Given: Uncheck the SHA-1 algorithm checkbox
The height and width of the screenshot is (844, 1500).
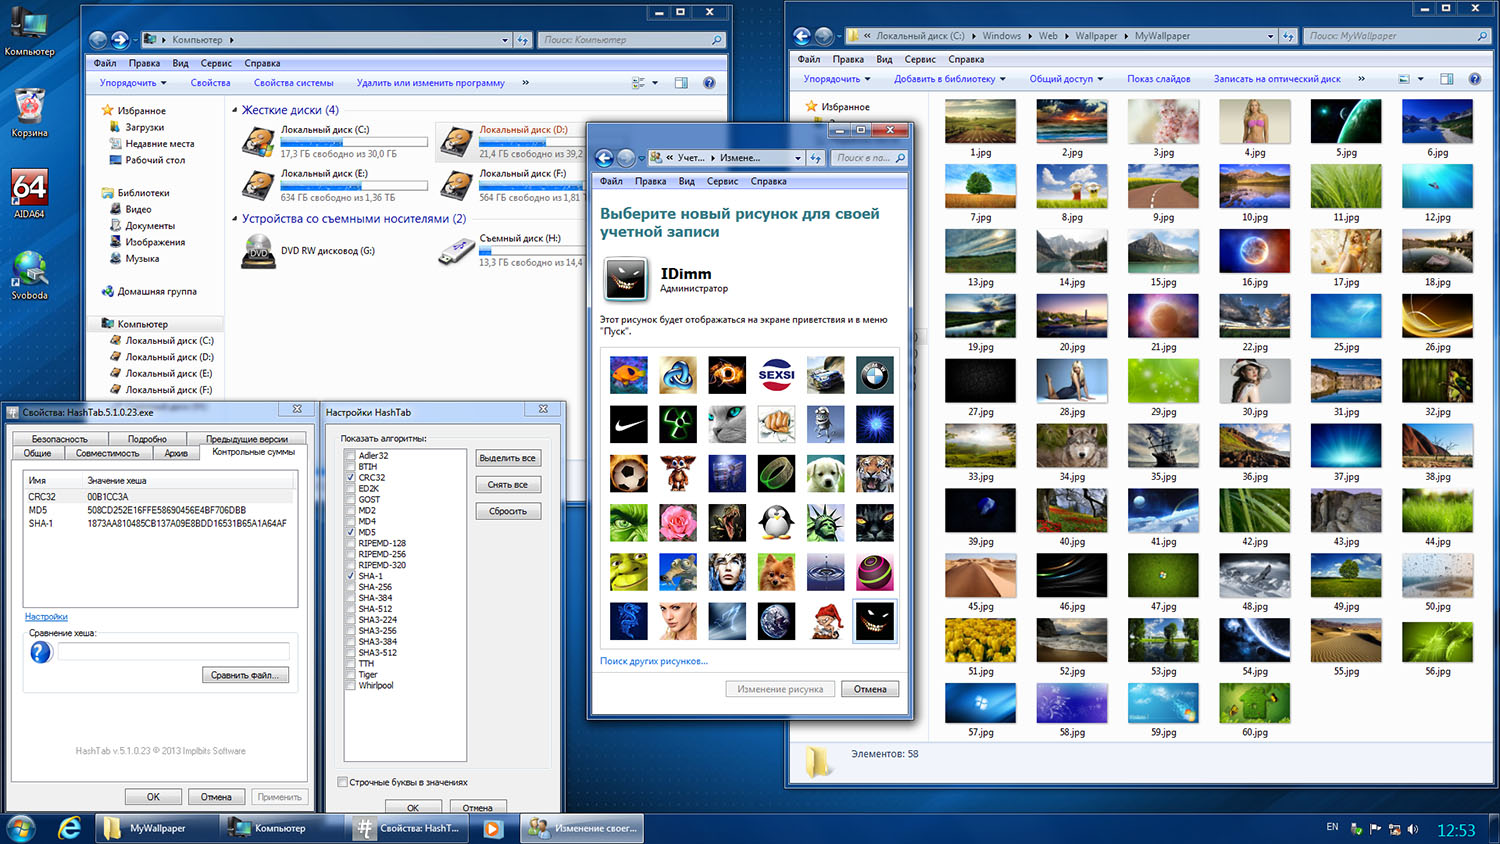Looking at the screenshot, I should [351, 576].
